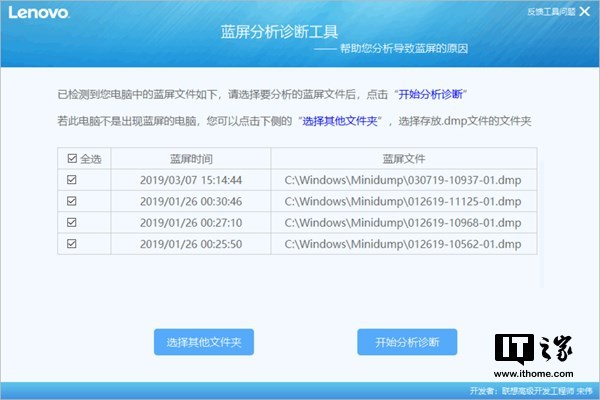This screenshot has width=600, height=400.
Task: Select file path 030719-10937-01.dmp
Action: pyautogui.click(x=403, y=180)
